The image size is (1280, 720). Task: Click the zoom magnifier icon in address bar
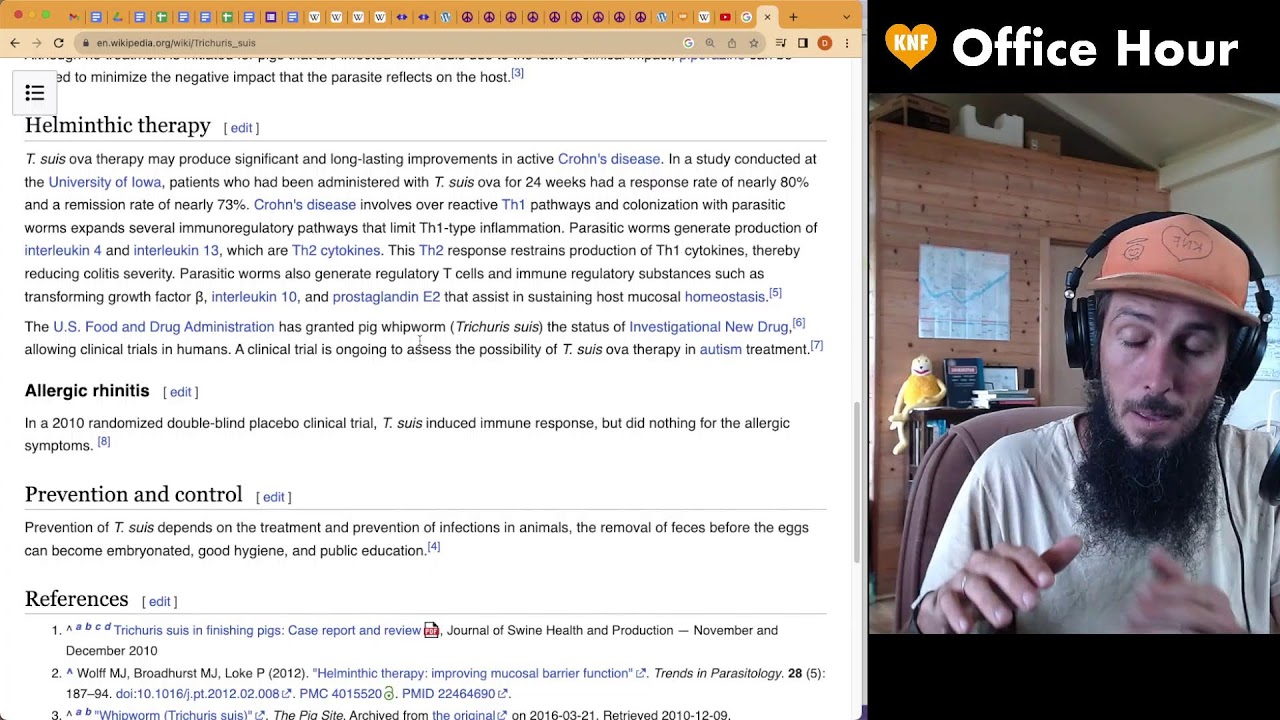710,43
